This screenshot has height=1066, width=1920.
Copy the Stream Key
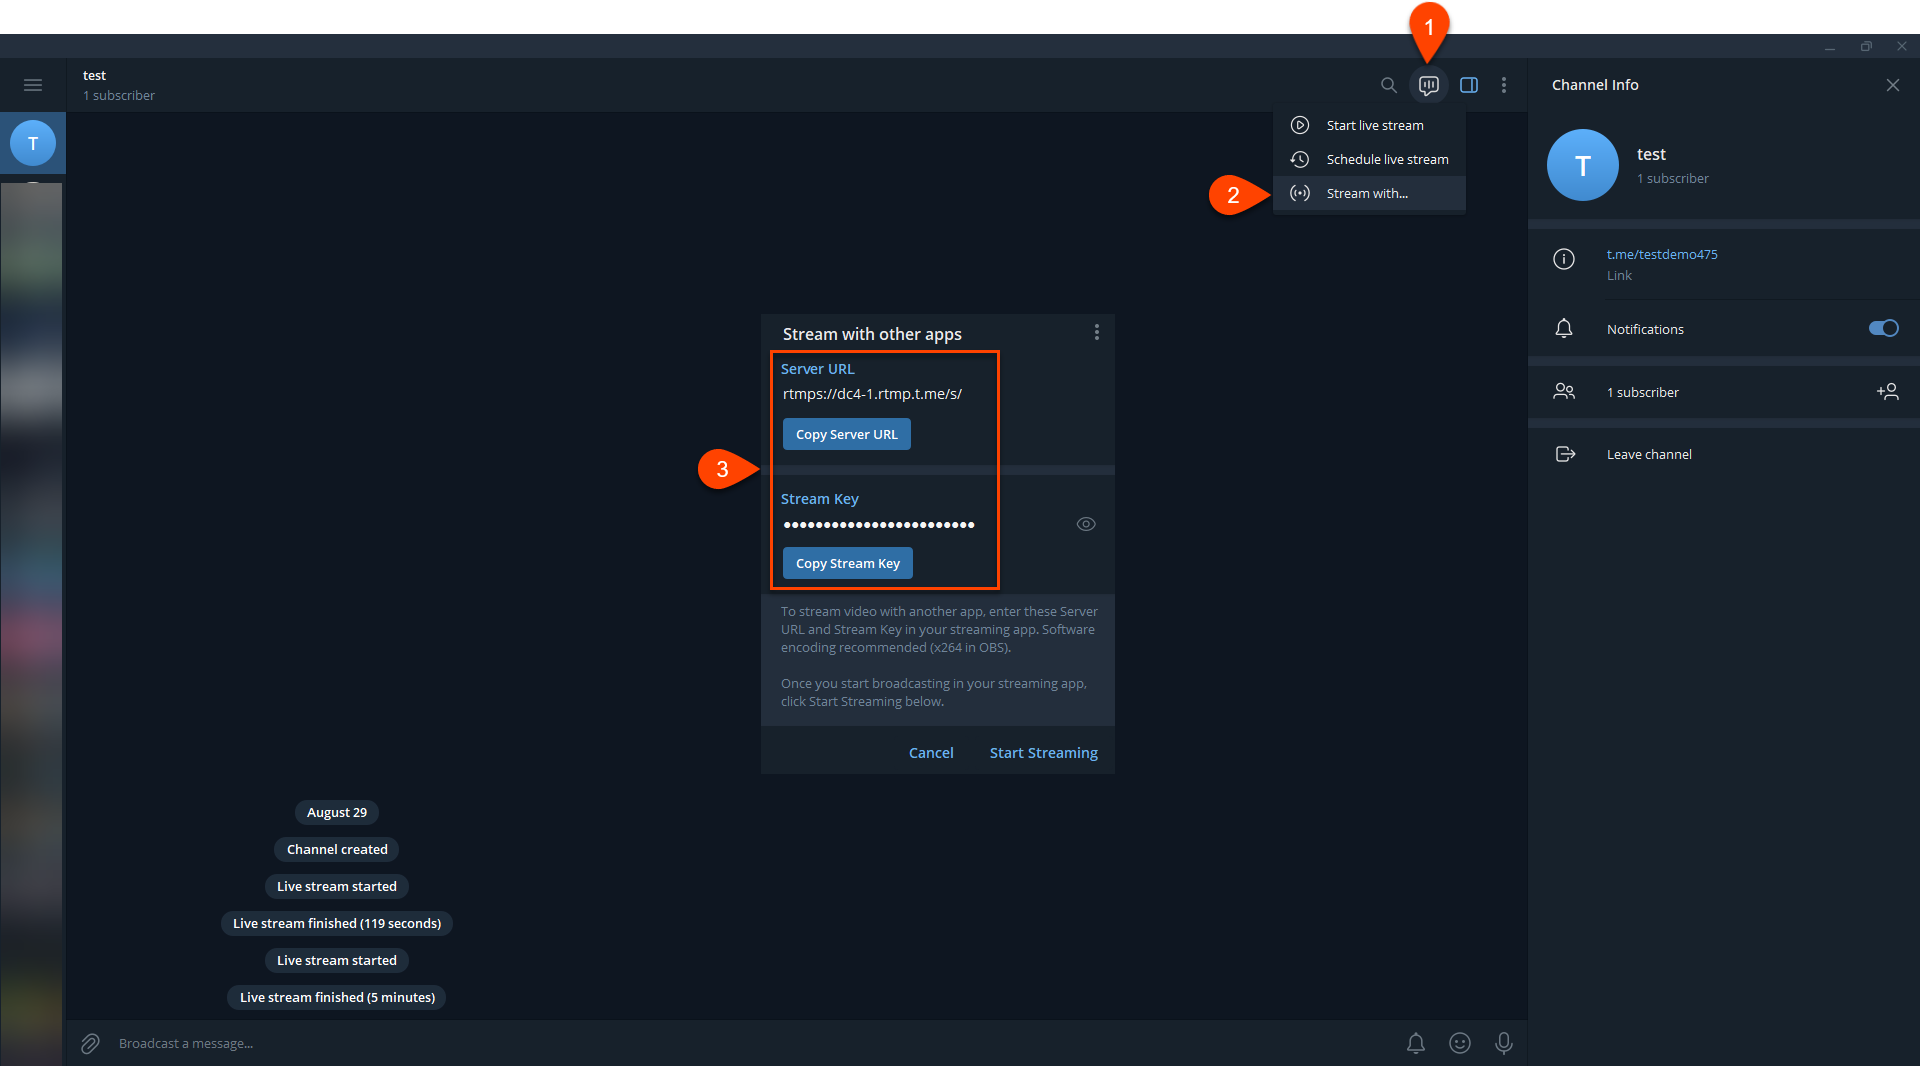click(847, 563)
